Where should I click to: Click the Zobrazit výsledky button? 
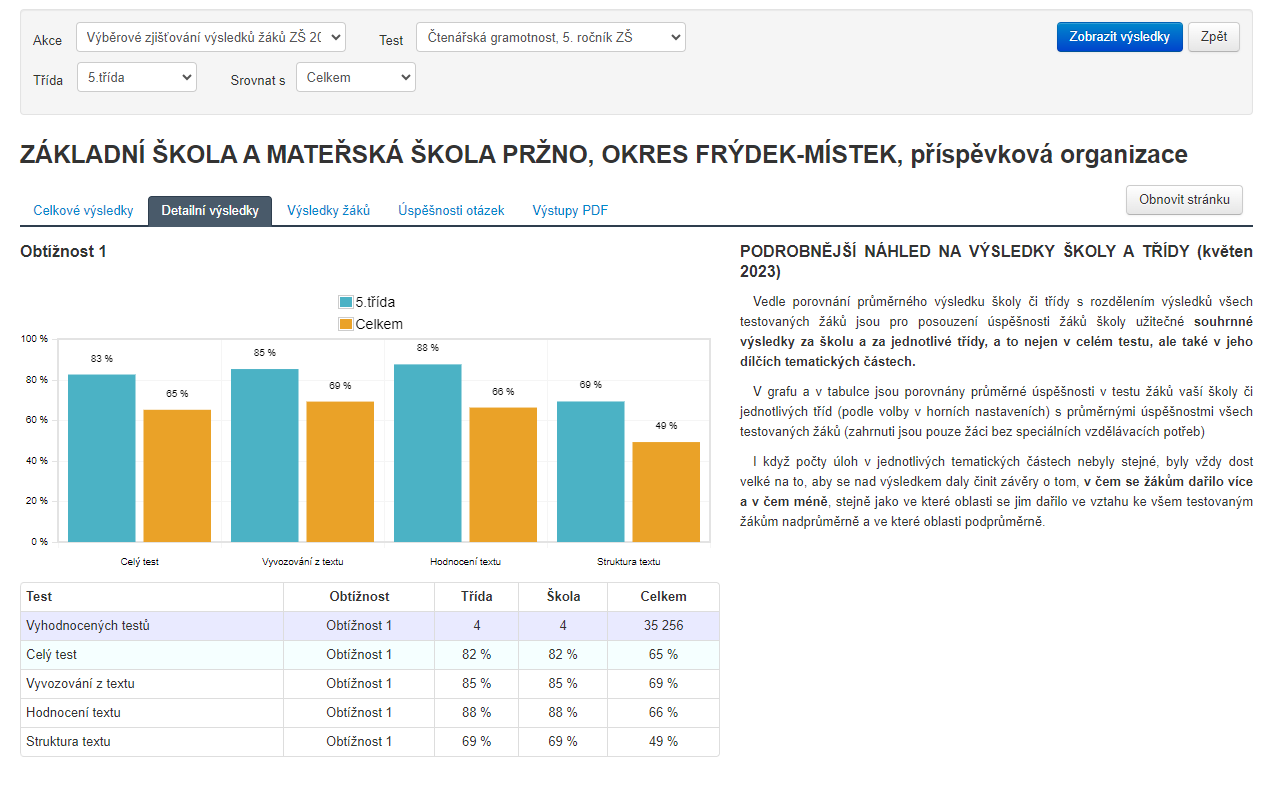point(1120,37)
